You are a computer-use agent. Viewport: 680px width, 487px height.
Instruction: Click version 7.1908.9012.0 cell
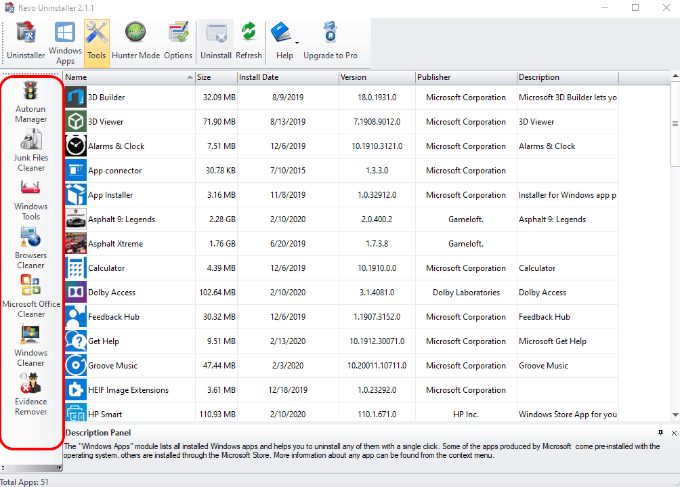pyautogui.click(x=376, y=121)
